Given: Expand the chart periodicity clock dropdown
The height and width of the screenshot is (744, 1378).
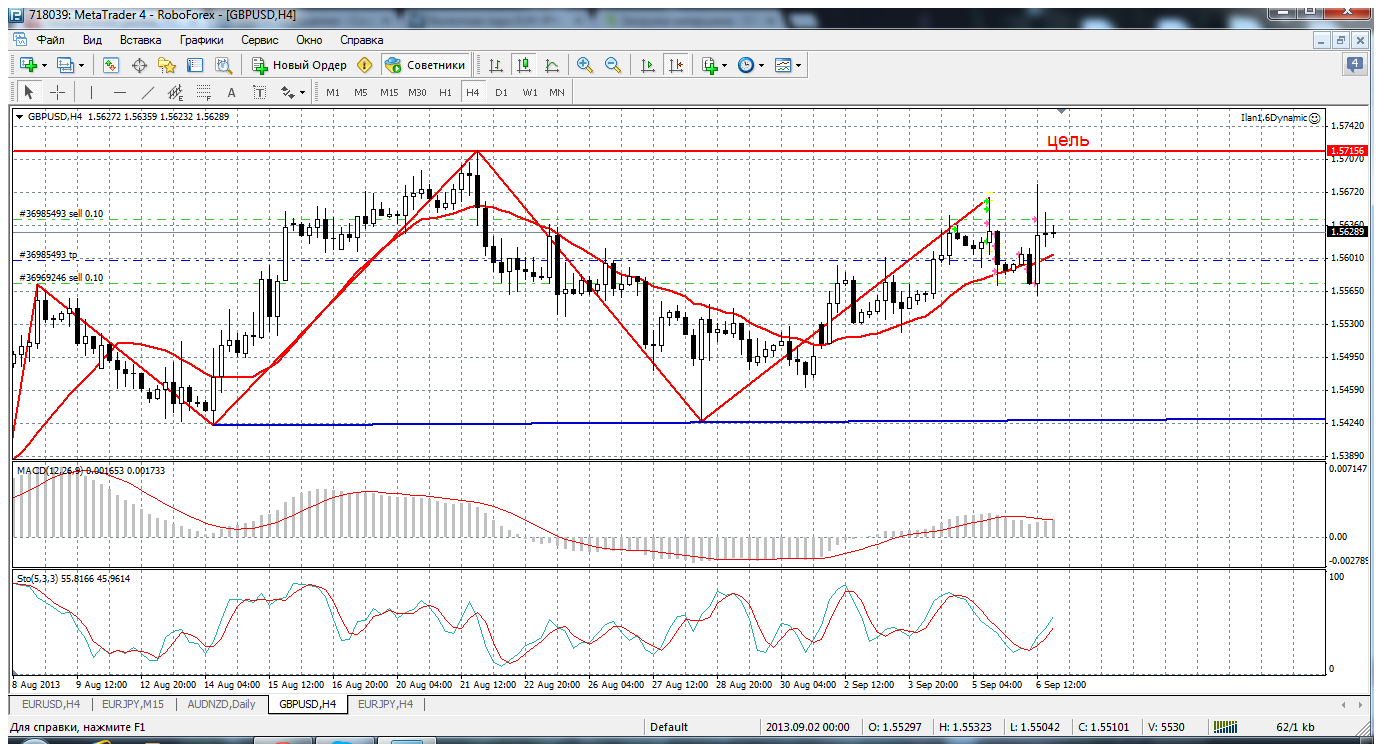Looking at the screenshot, I should (x=751, y=65).
